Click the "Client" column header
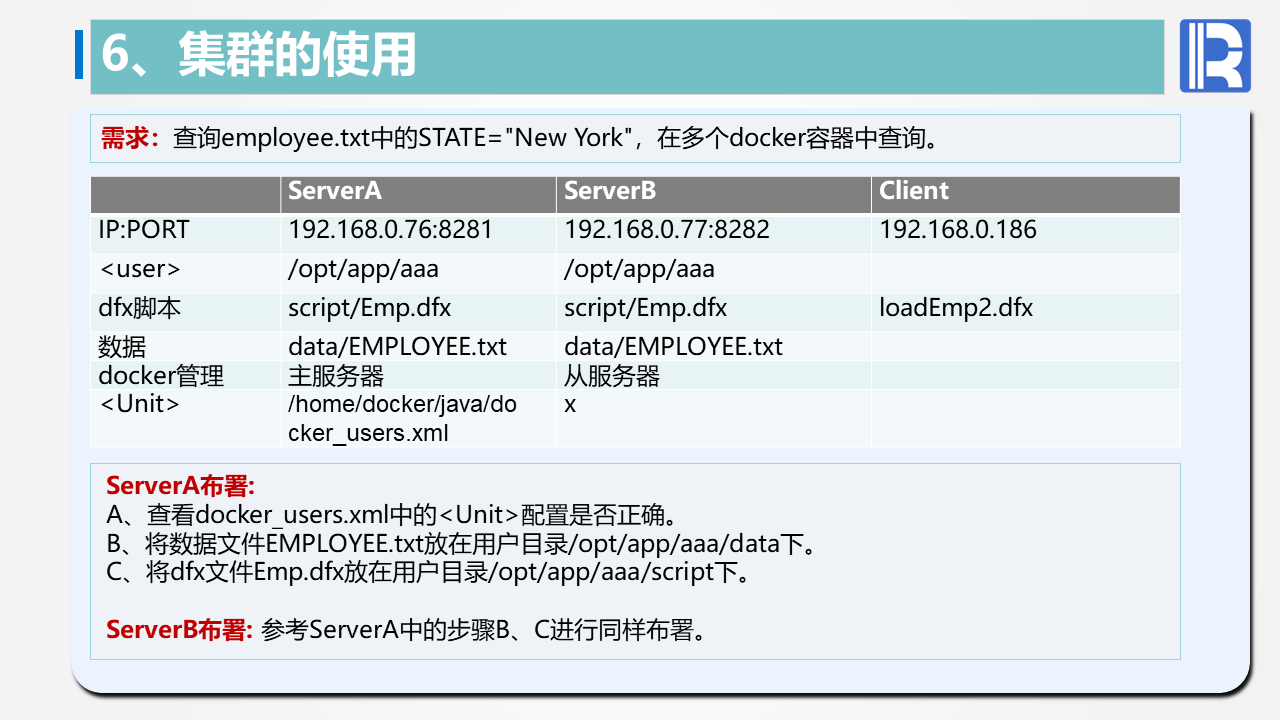 tap(914, 191)
